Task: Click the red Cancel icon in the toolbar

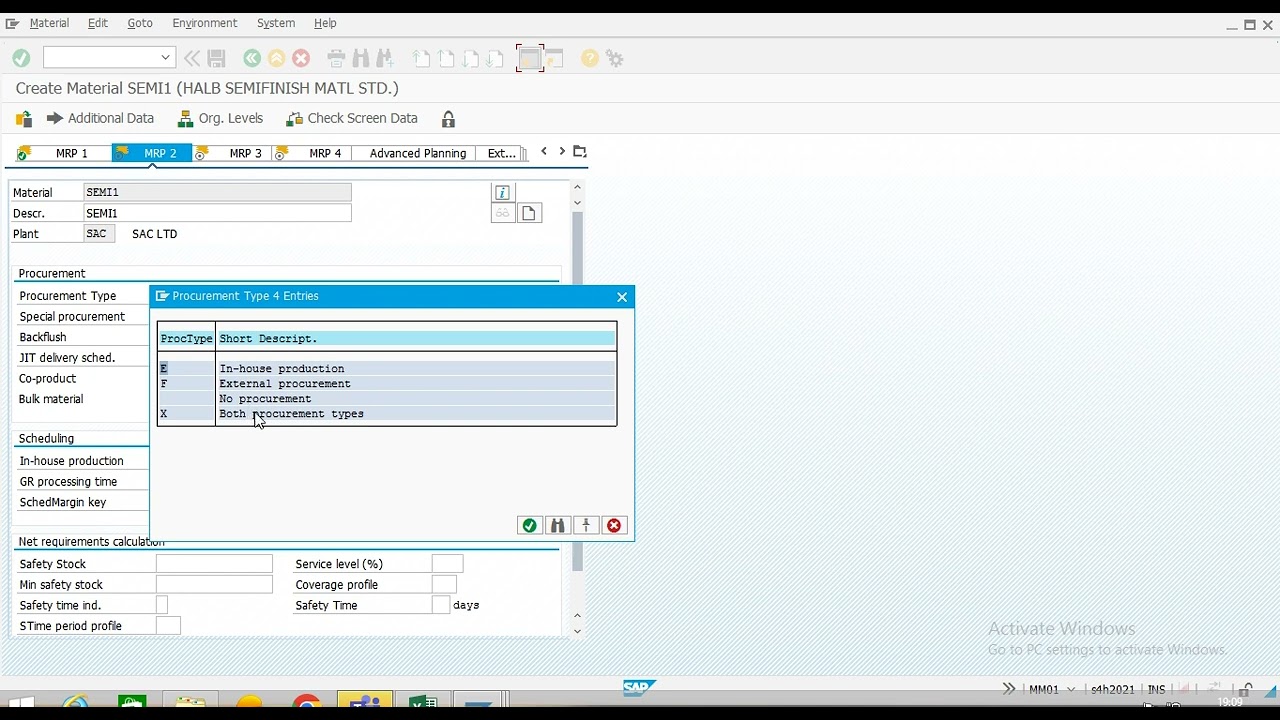Action: [x=301, y=59]
